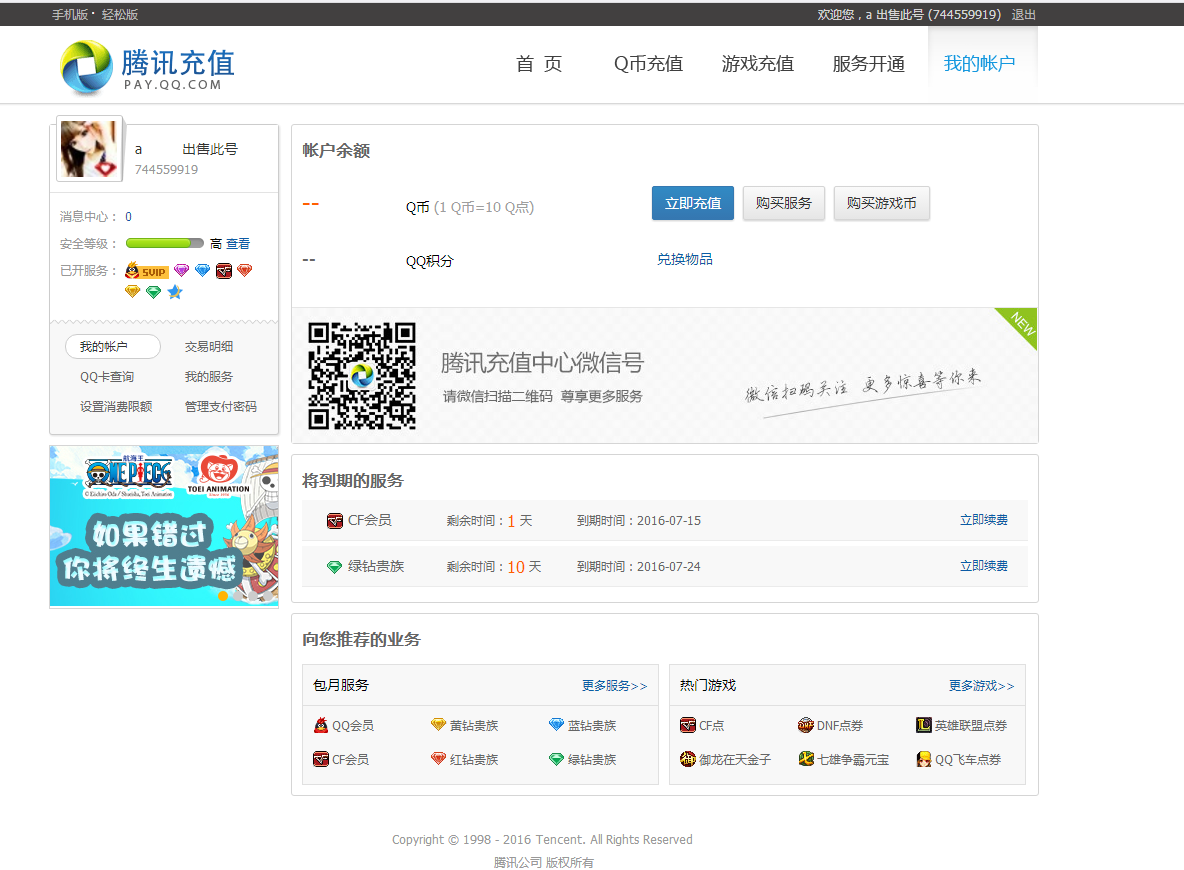Viewport: 1184px width, 870px height.
Task: Click the WeChat QR code image
Action: click(x=362, y=376)
